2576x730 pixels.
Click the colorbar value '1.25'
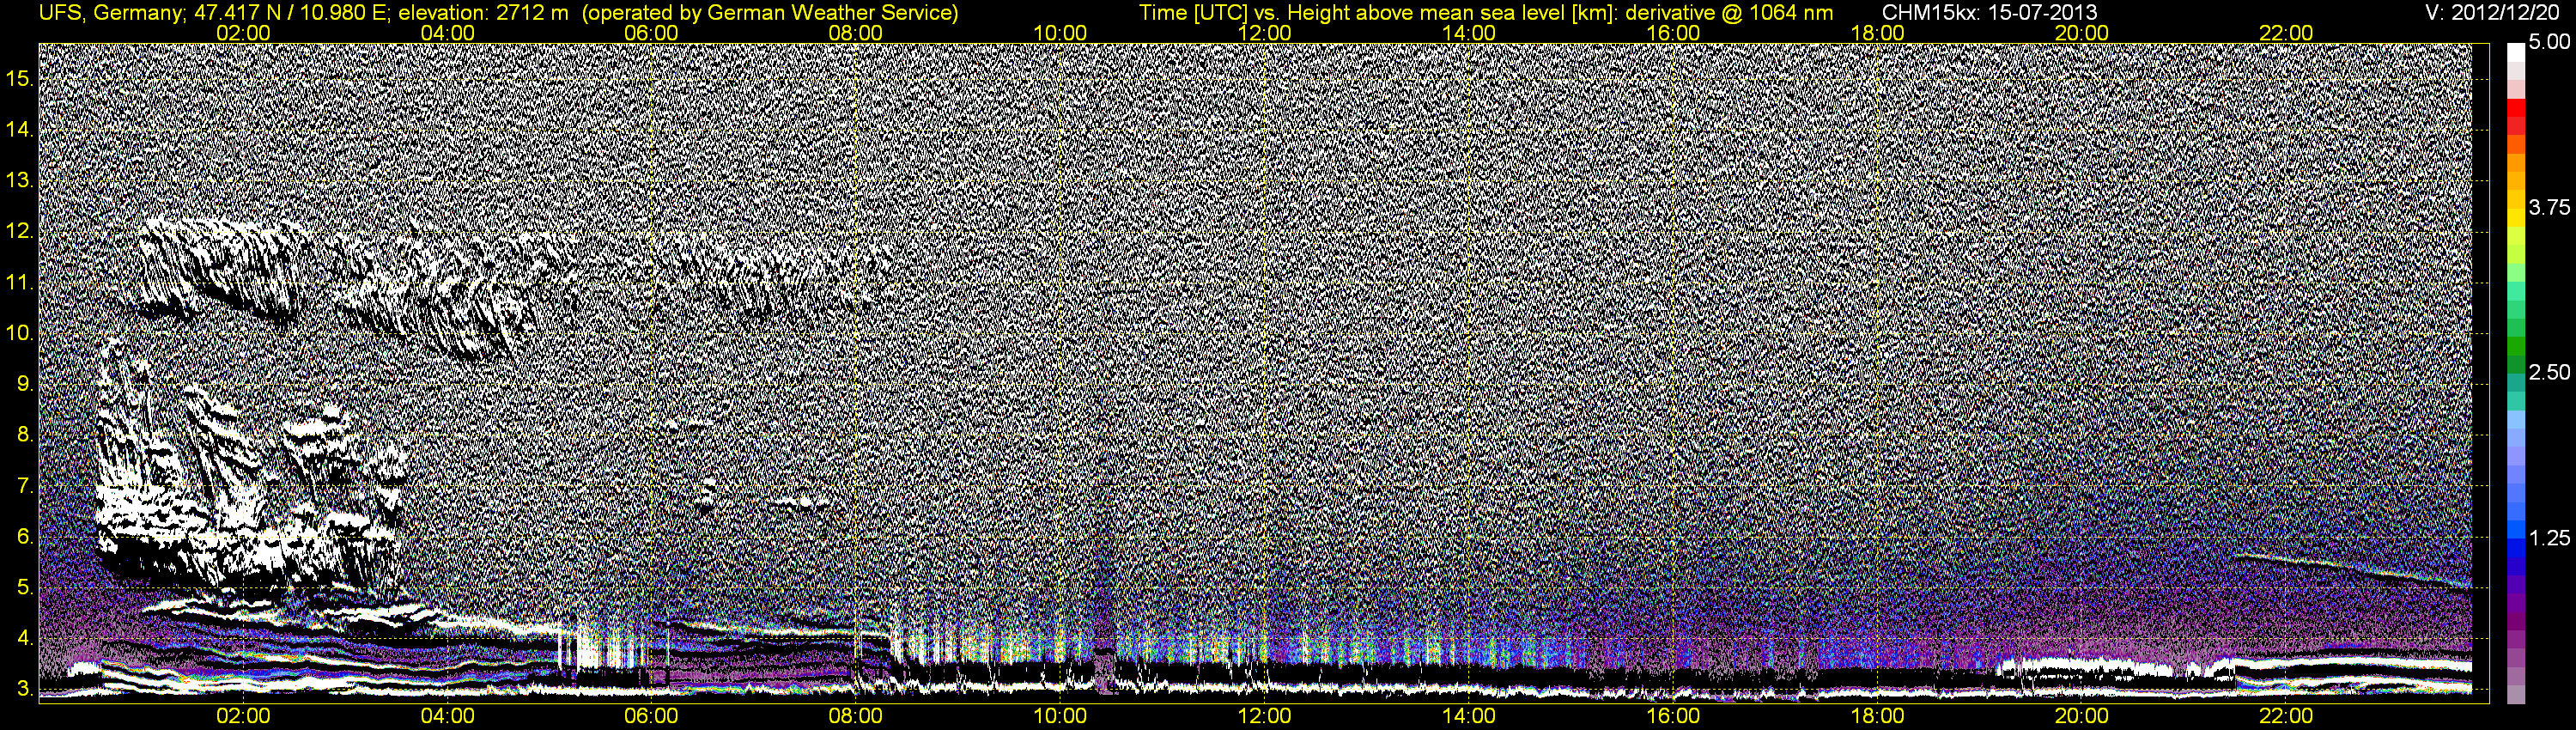[x=2549, y=538]
